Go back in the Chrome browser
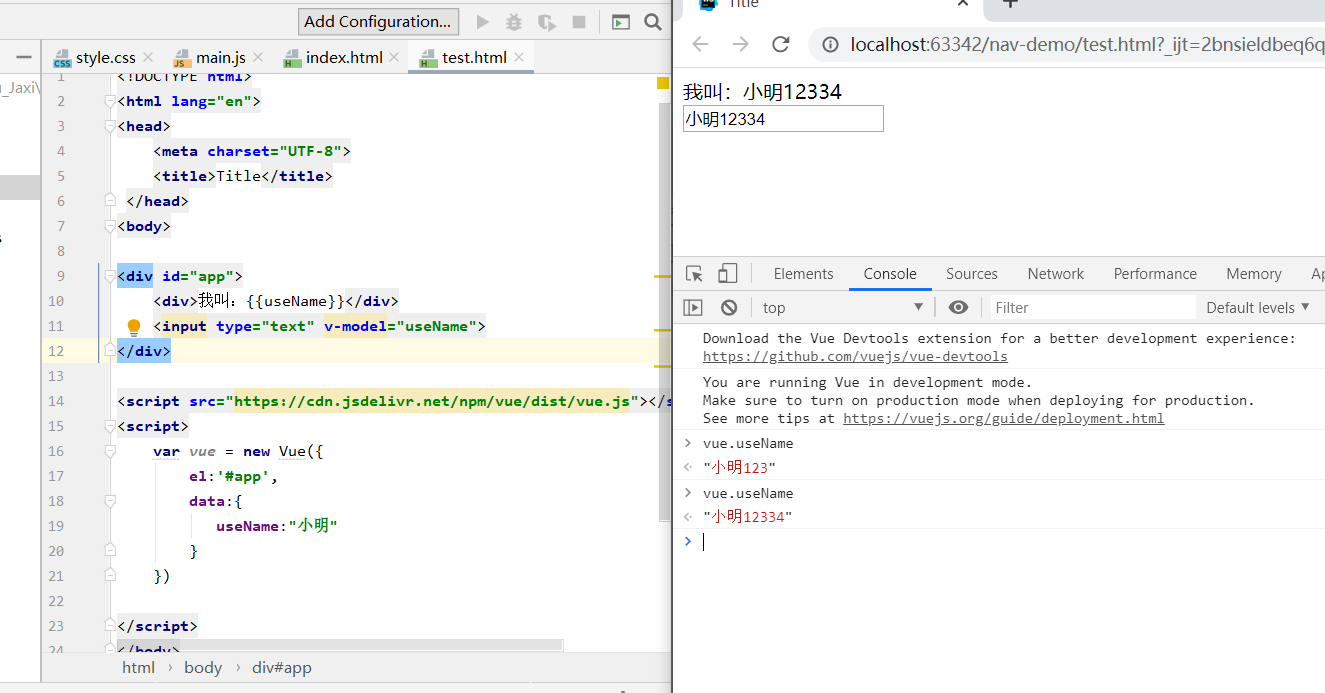Viewport: 1325px width, 693px height. (700, 44)
